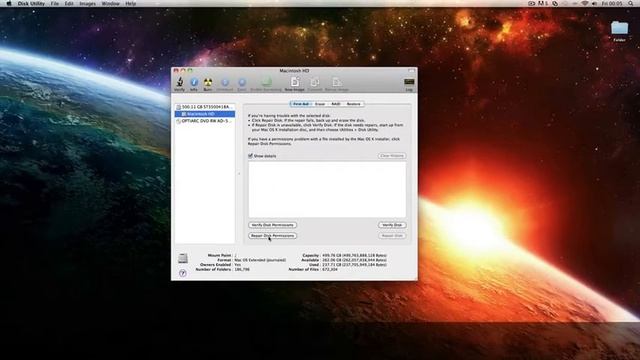Switch to the Restore tab
The width and height of the screenshot is (640, 360).
353,104
